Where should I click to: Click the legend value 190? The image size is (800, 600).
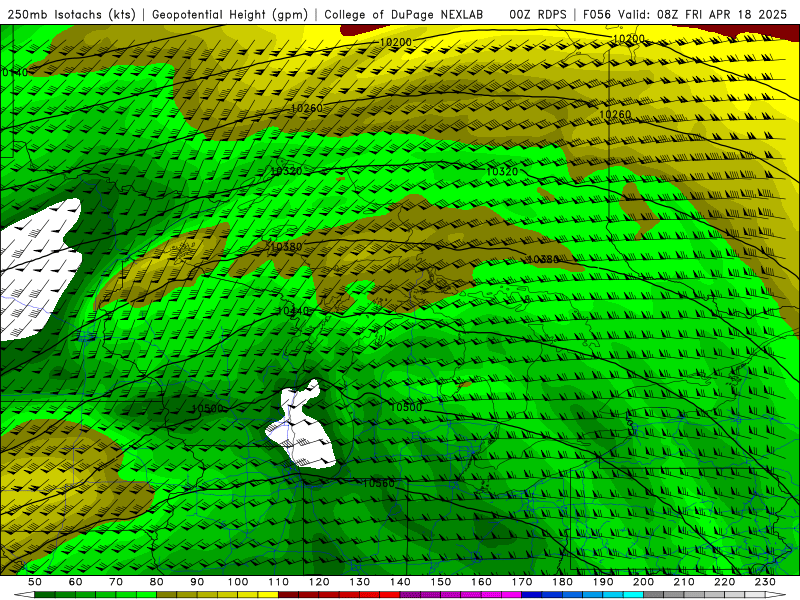[x=603, y=582]
